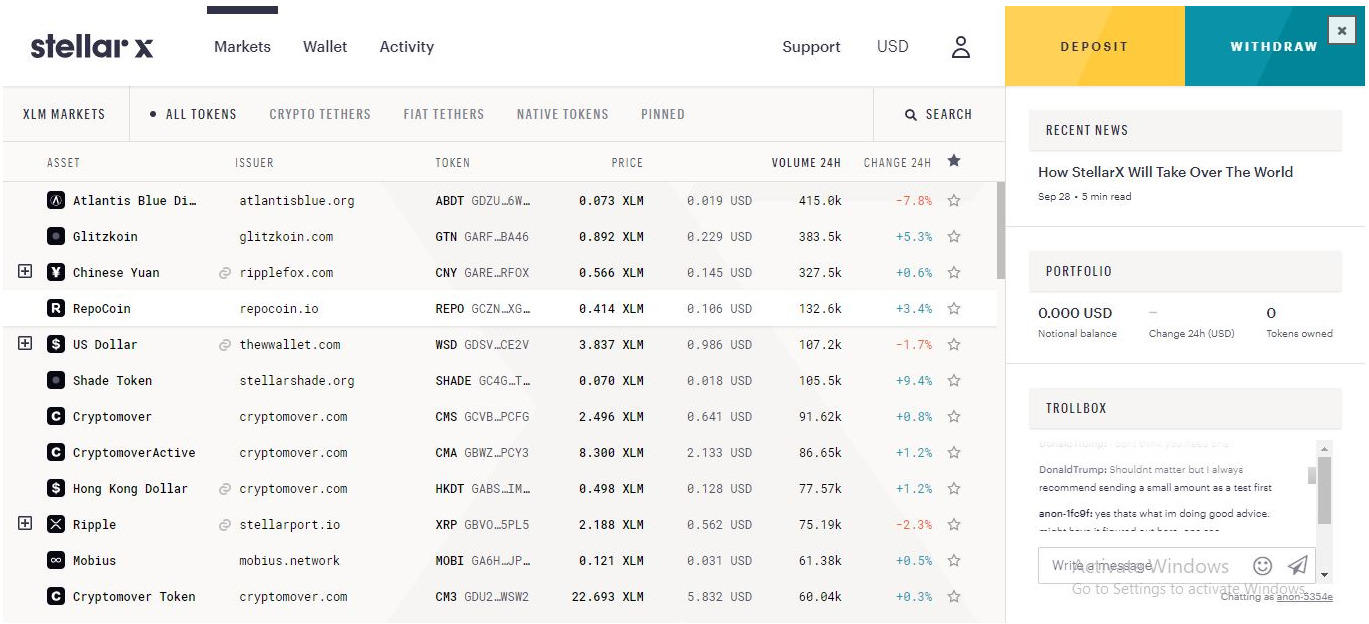This screenshot has height=624, width=1369.
Task: Click the Glitzkoin token icon
Action: tap(56, 236)
